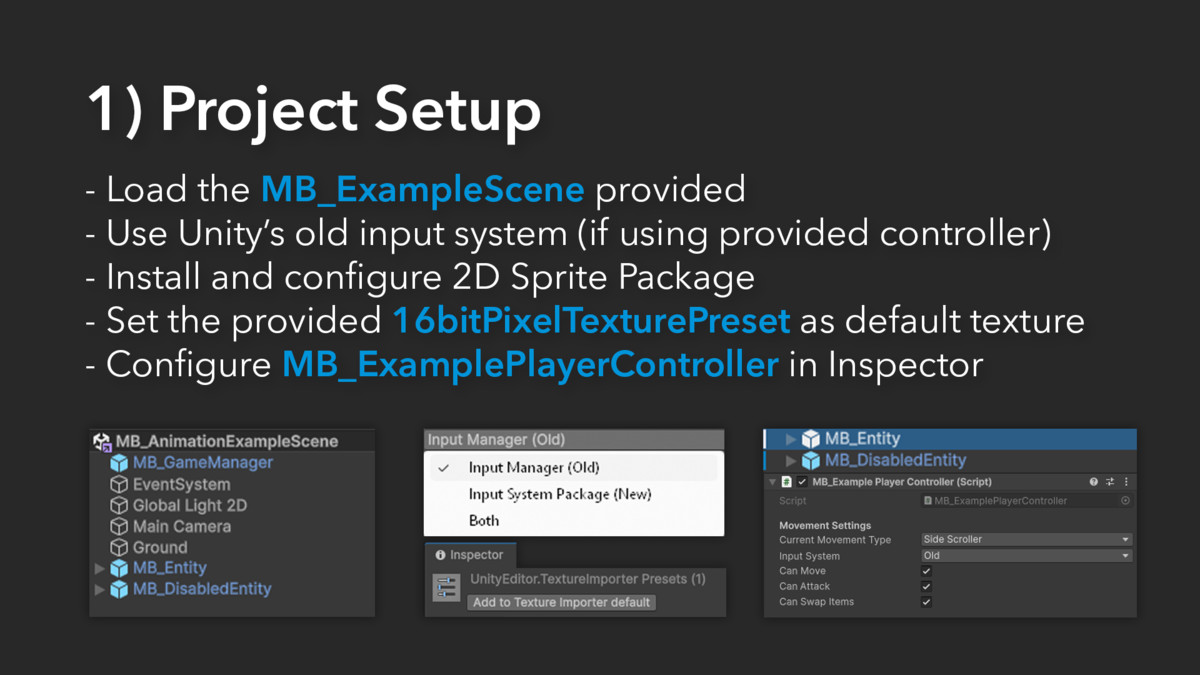Switch to the Inspector tab

click(470, 555)
